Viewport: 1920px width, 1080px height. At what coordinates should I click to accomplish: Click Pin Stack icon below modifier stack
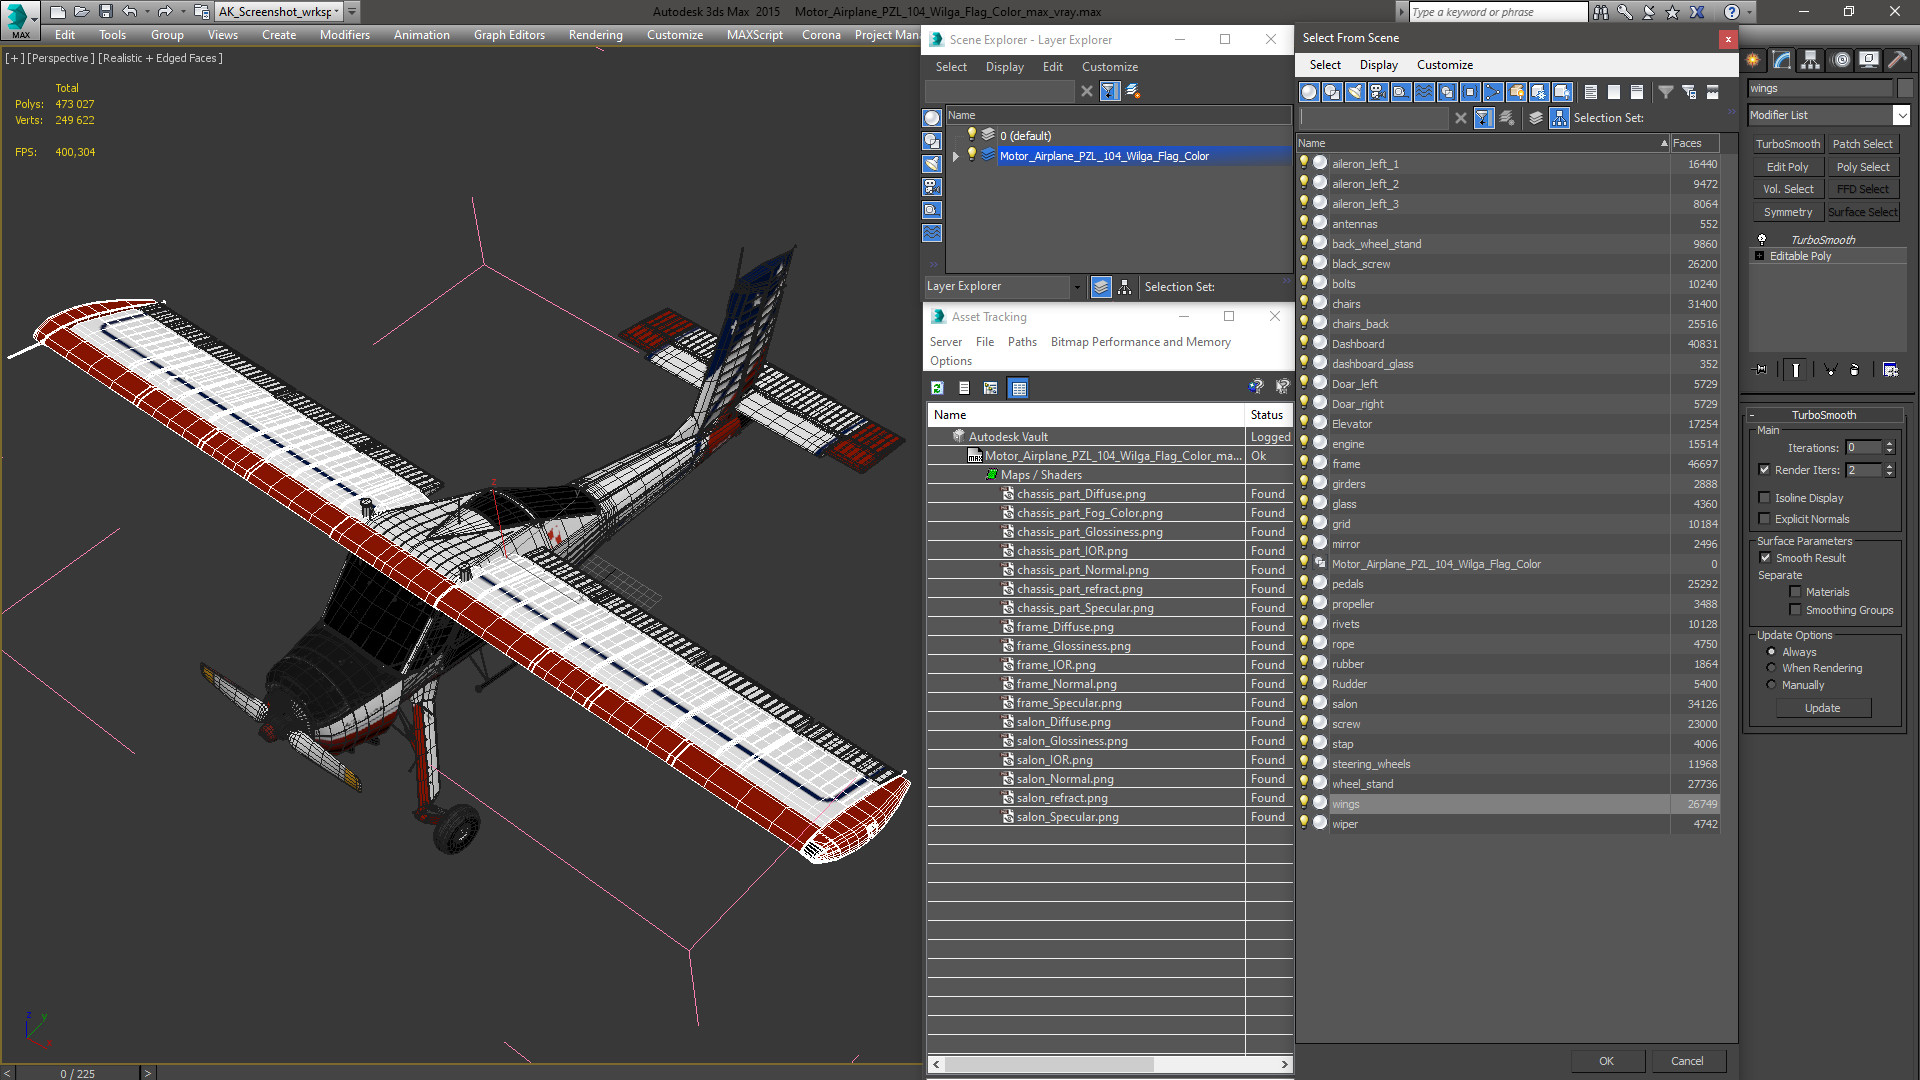(x=1762, y=370)
